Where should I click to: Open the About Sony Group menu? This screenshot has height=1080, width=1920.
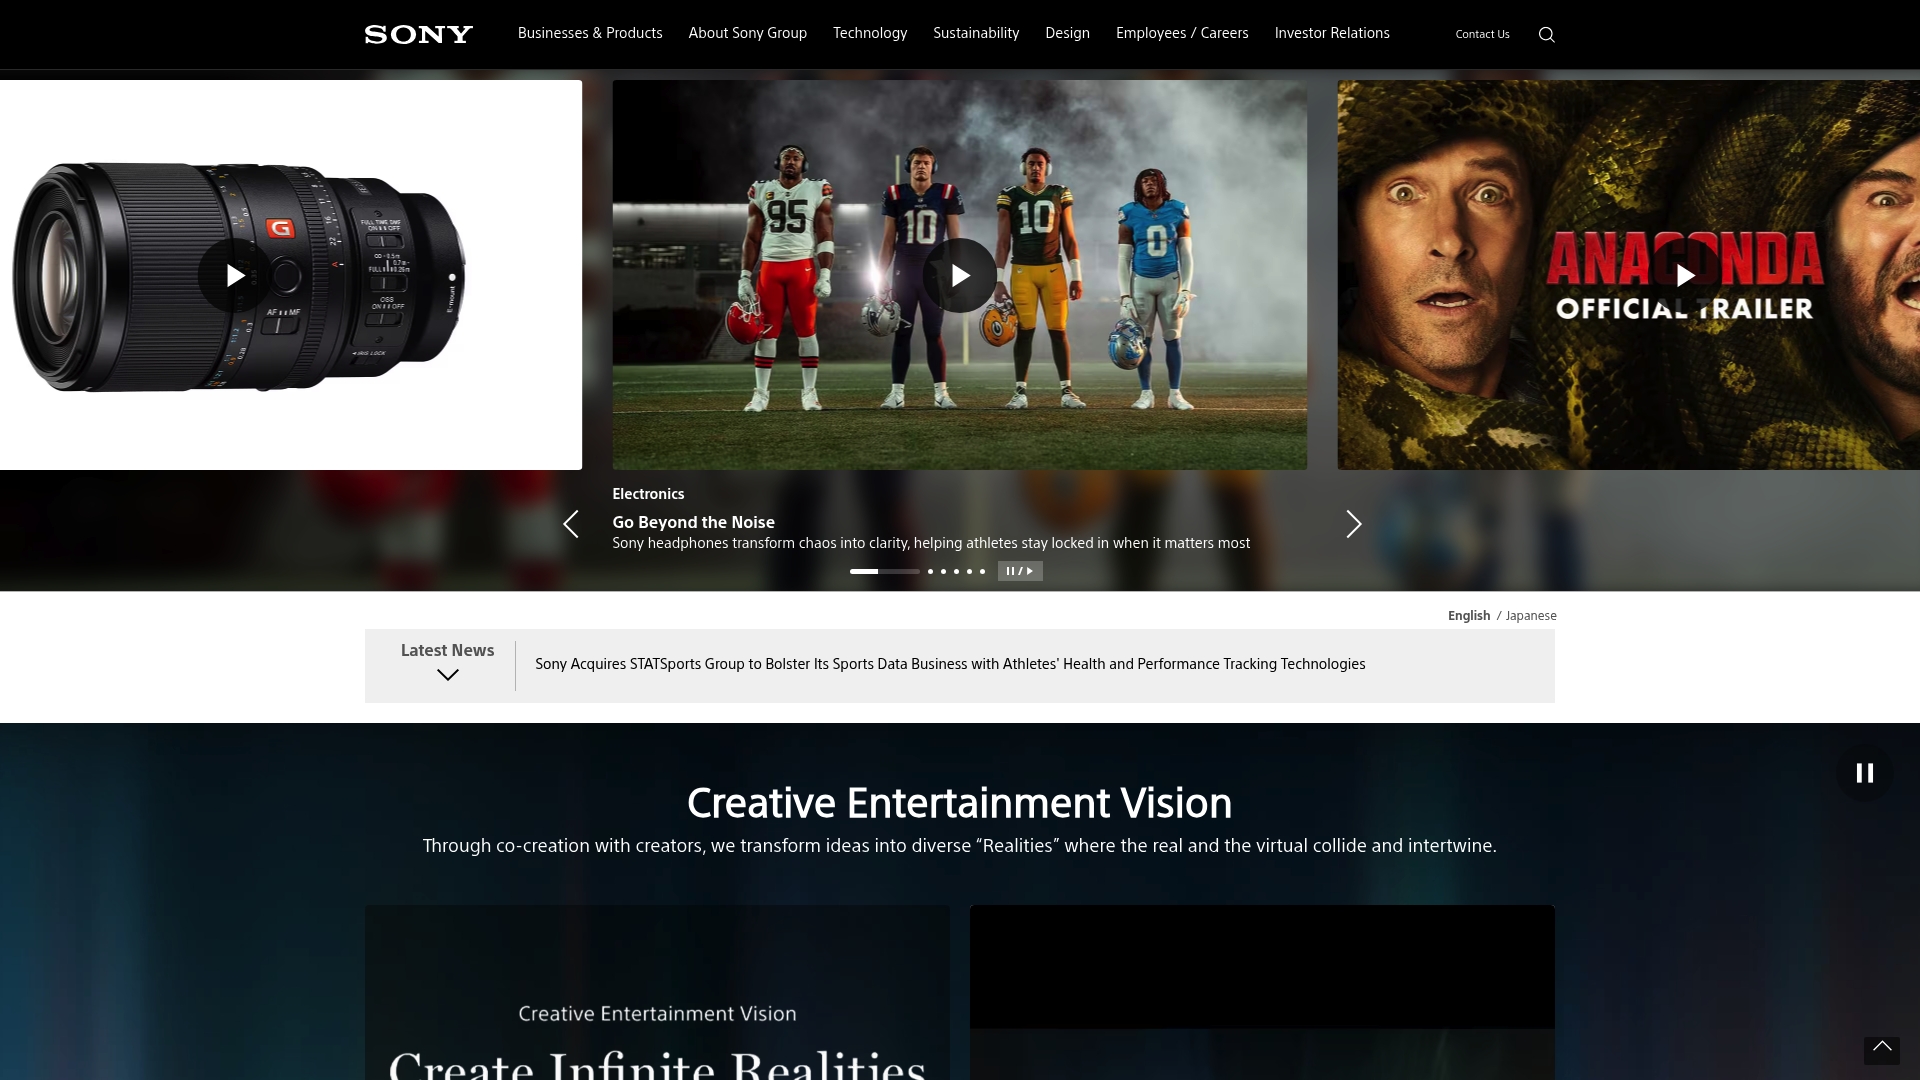point(747,33)
